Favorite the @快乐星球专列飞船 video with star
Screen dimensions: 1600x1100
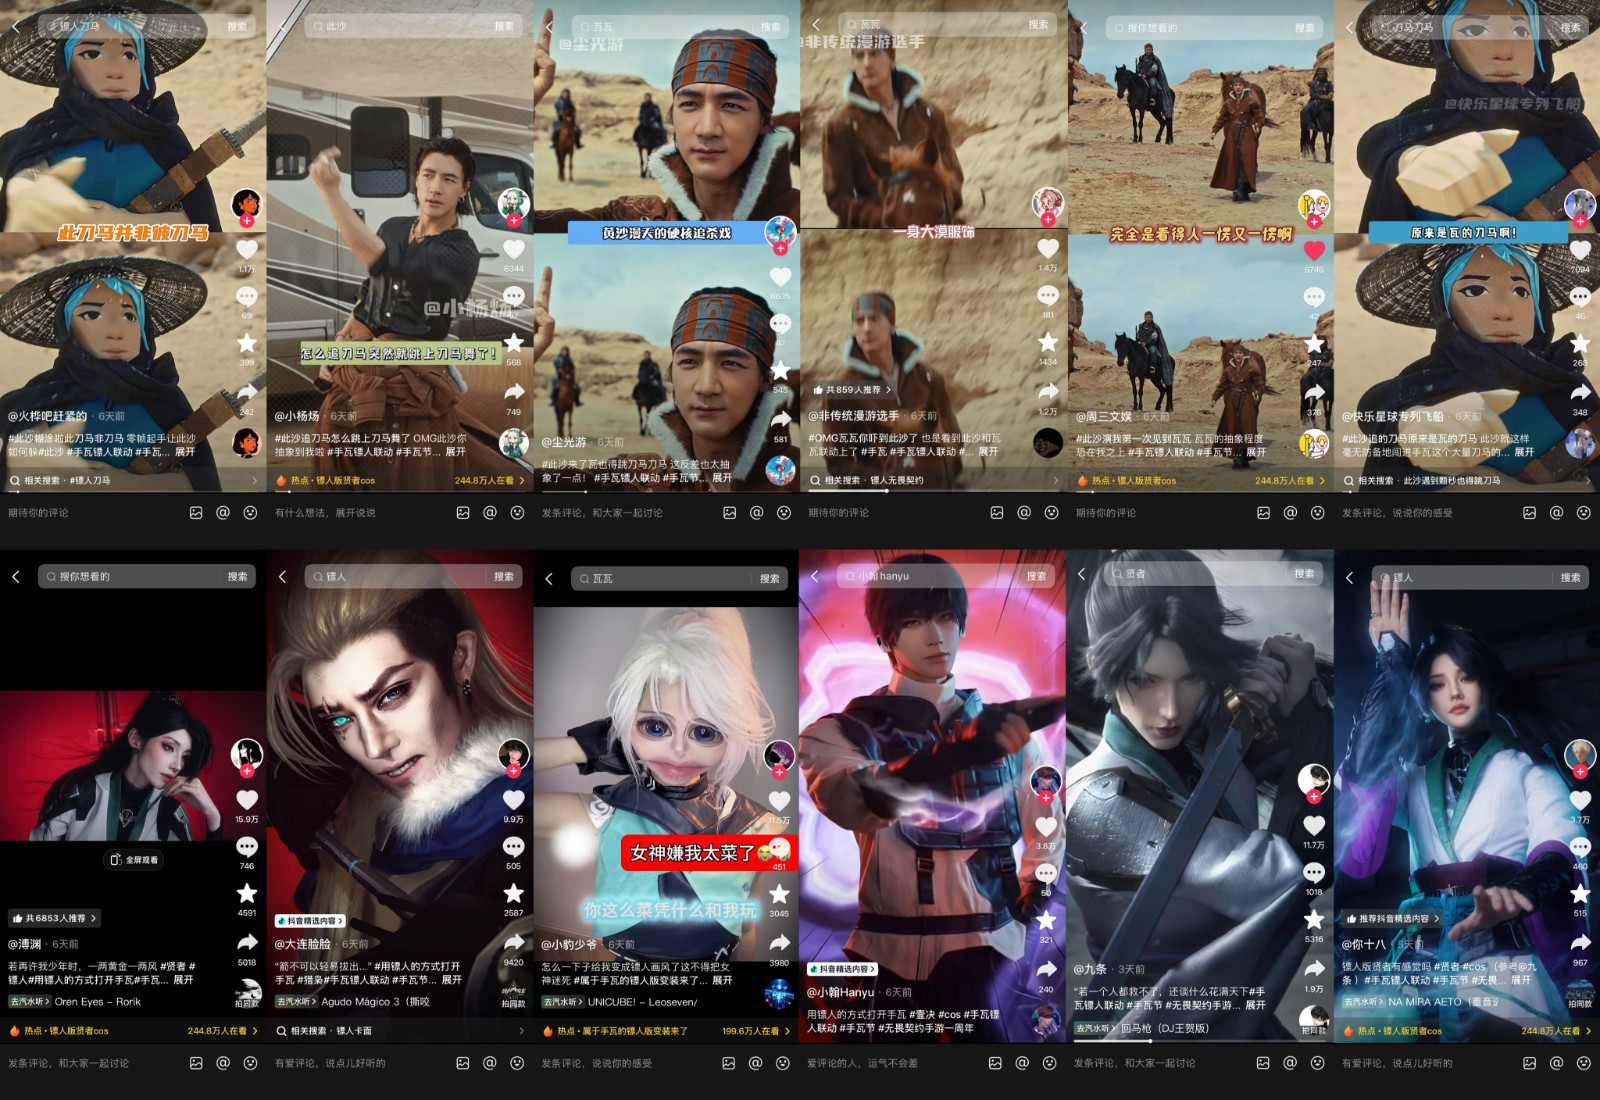(1580, 344)
